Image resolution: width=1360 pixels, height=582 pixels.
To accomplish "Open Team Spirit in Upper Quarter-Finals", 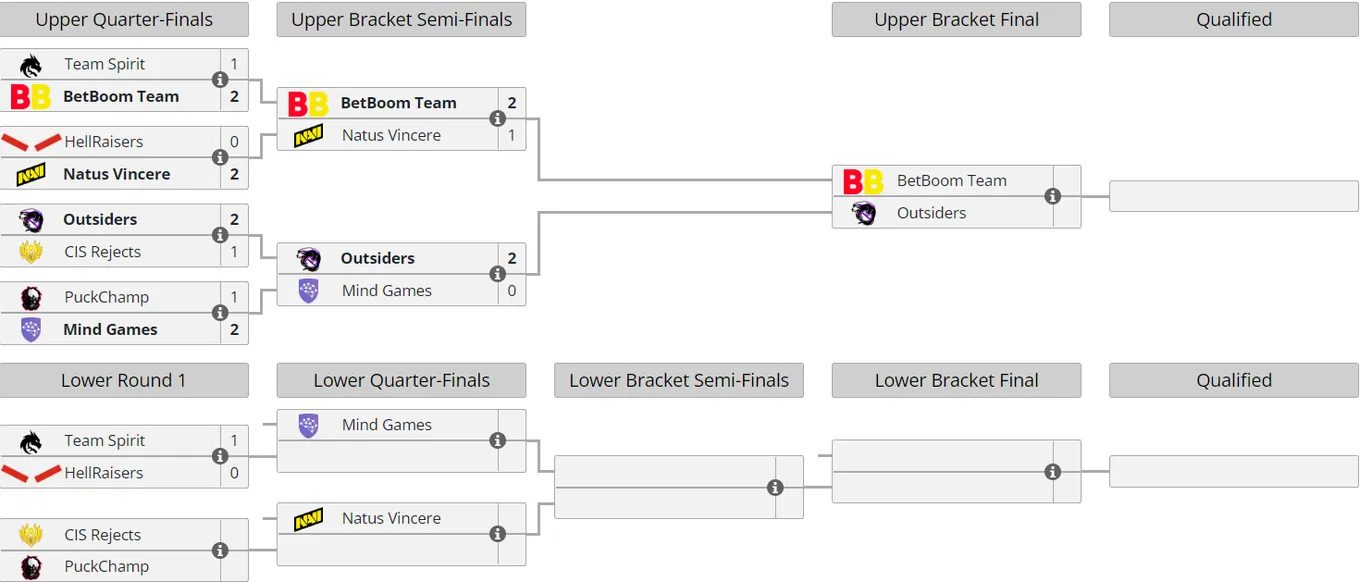I will [x=105, y=64].
